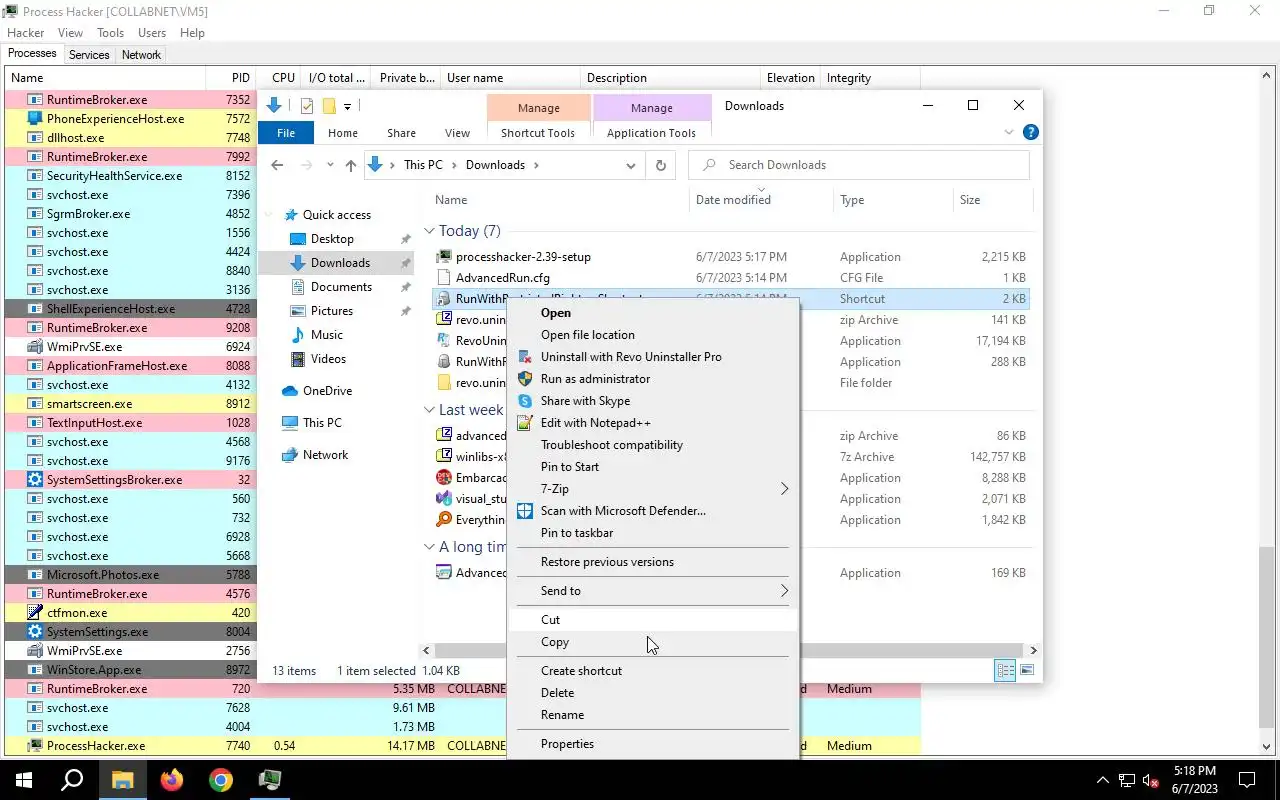Image resolution: width=1280 pixels, height=800 pixels.
Task: Select Open in context menu
Action: point(653,313)
